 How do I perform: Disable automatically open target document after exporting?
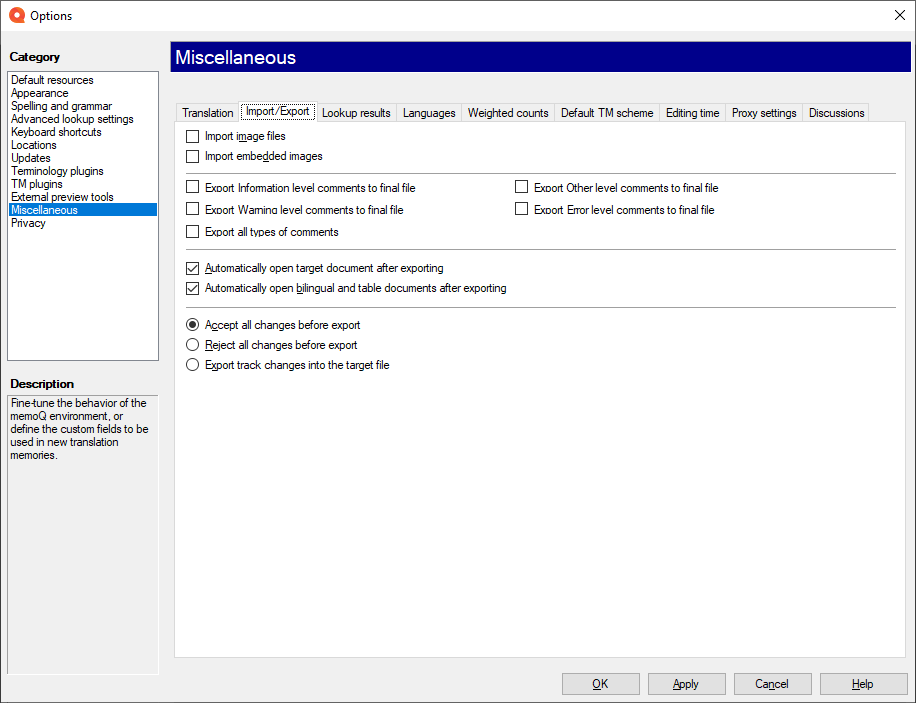click(192, 268)
